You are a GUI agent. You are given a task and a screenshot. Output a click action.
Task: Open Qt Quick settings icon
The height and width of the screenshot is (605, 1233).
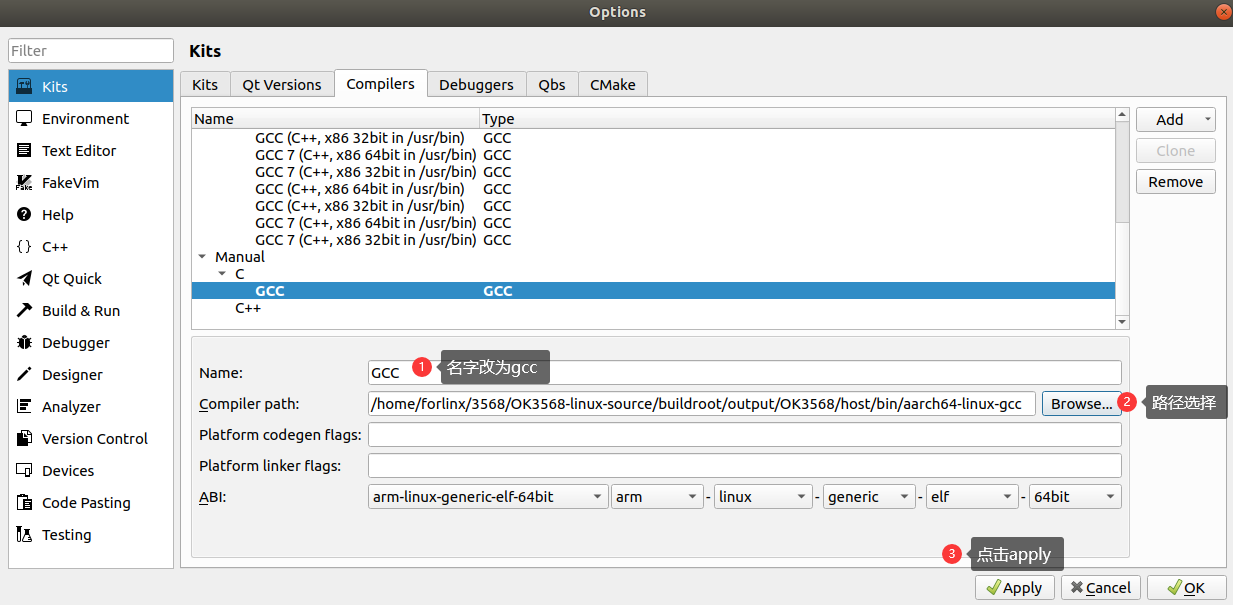pyautogui.click(x=24, y=279)
